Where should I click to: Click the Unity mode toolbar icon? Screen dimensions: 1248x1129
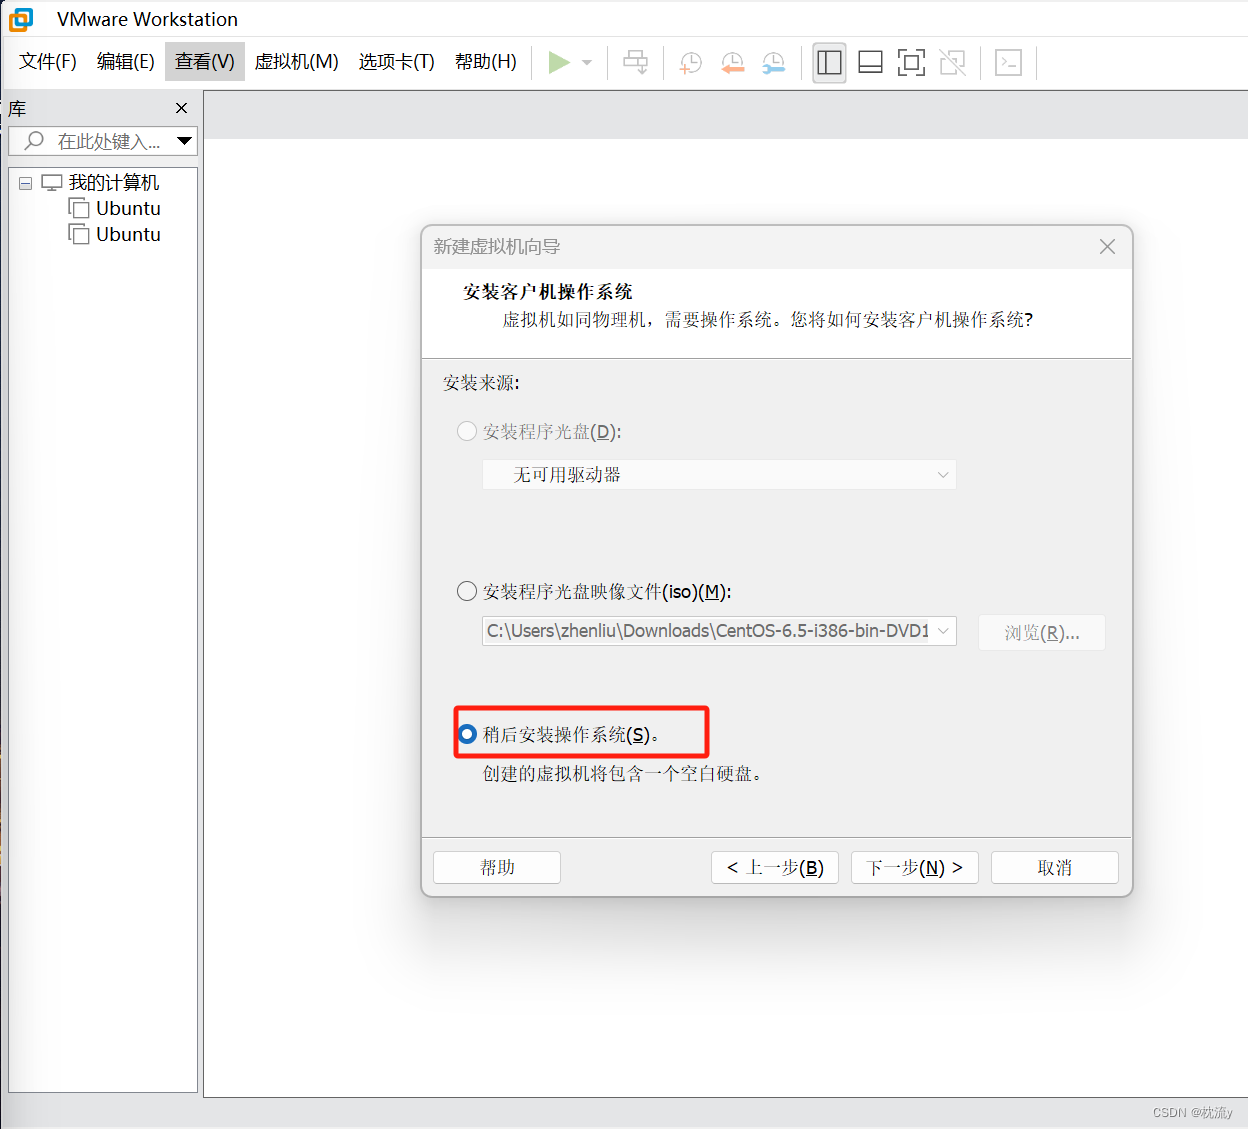tap(952, 63)
